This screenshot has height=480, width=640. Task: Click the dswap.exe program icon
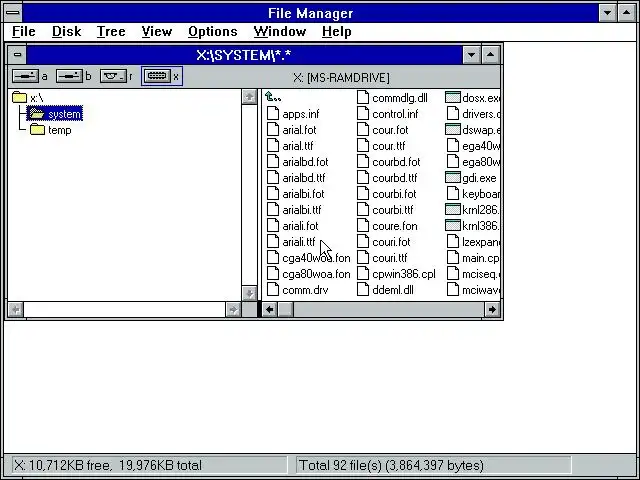[453, 130]
